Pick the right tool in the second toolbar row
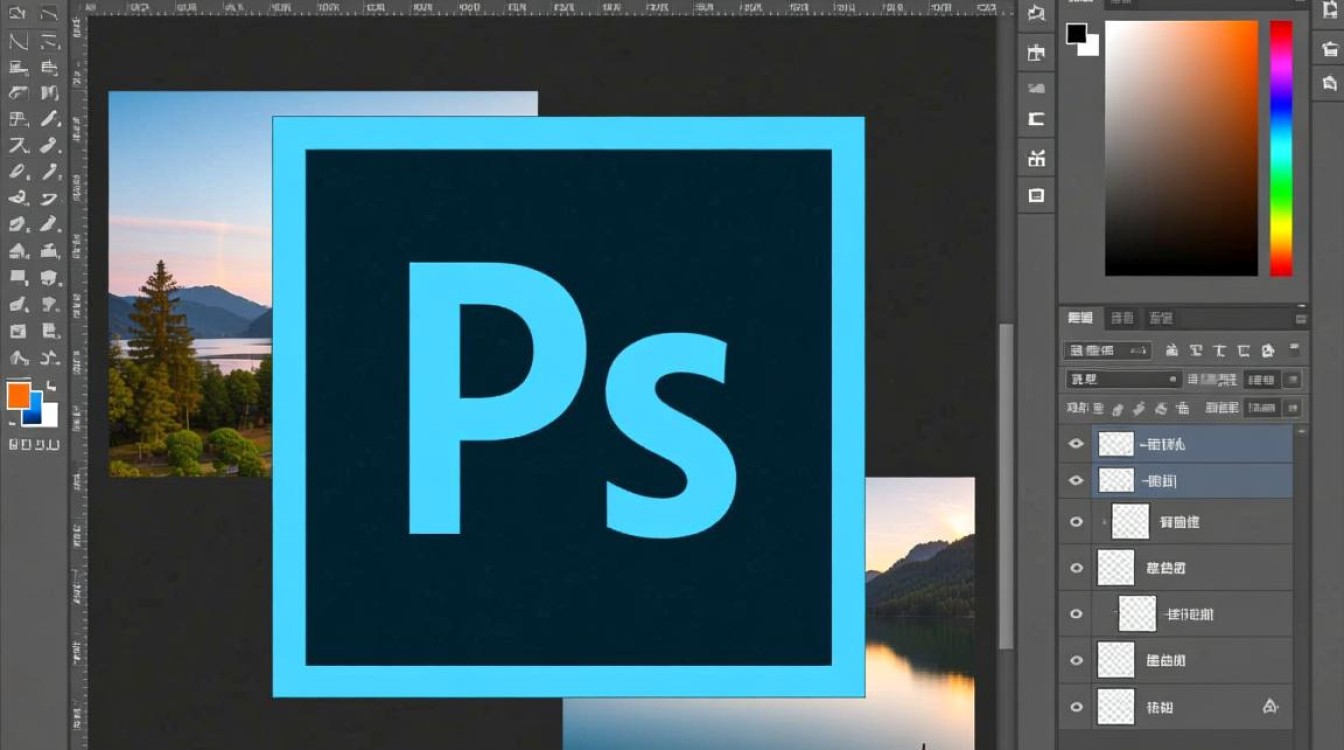 tap(49, 42)
